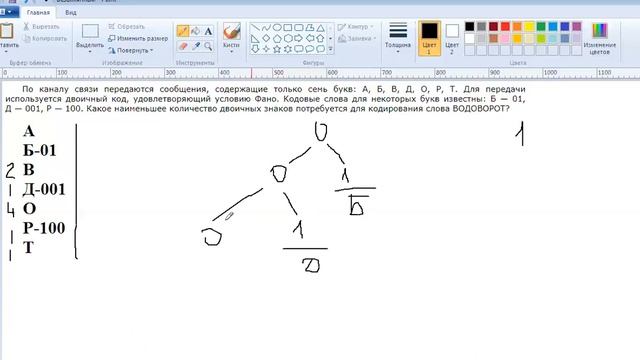Select the Color picker eyedropper tool
Screen dimensions: 640x360
[x=196, y=46]
